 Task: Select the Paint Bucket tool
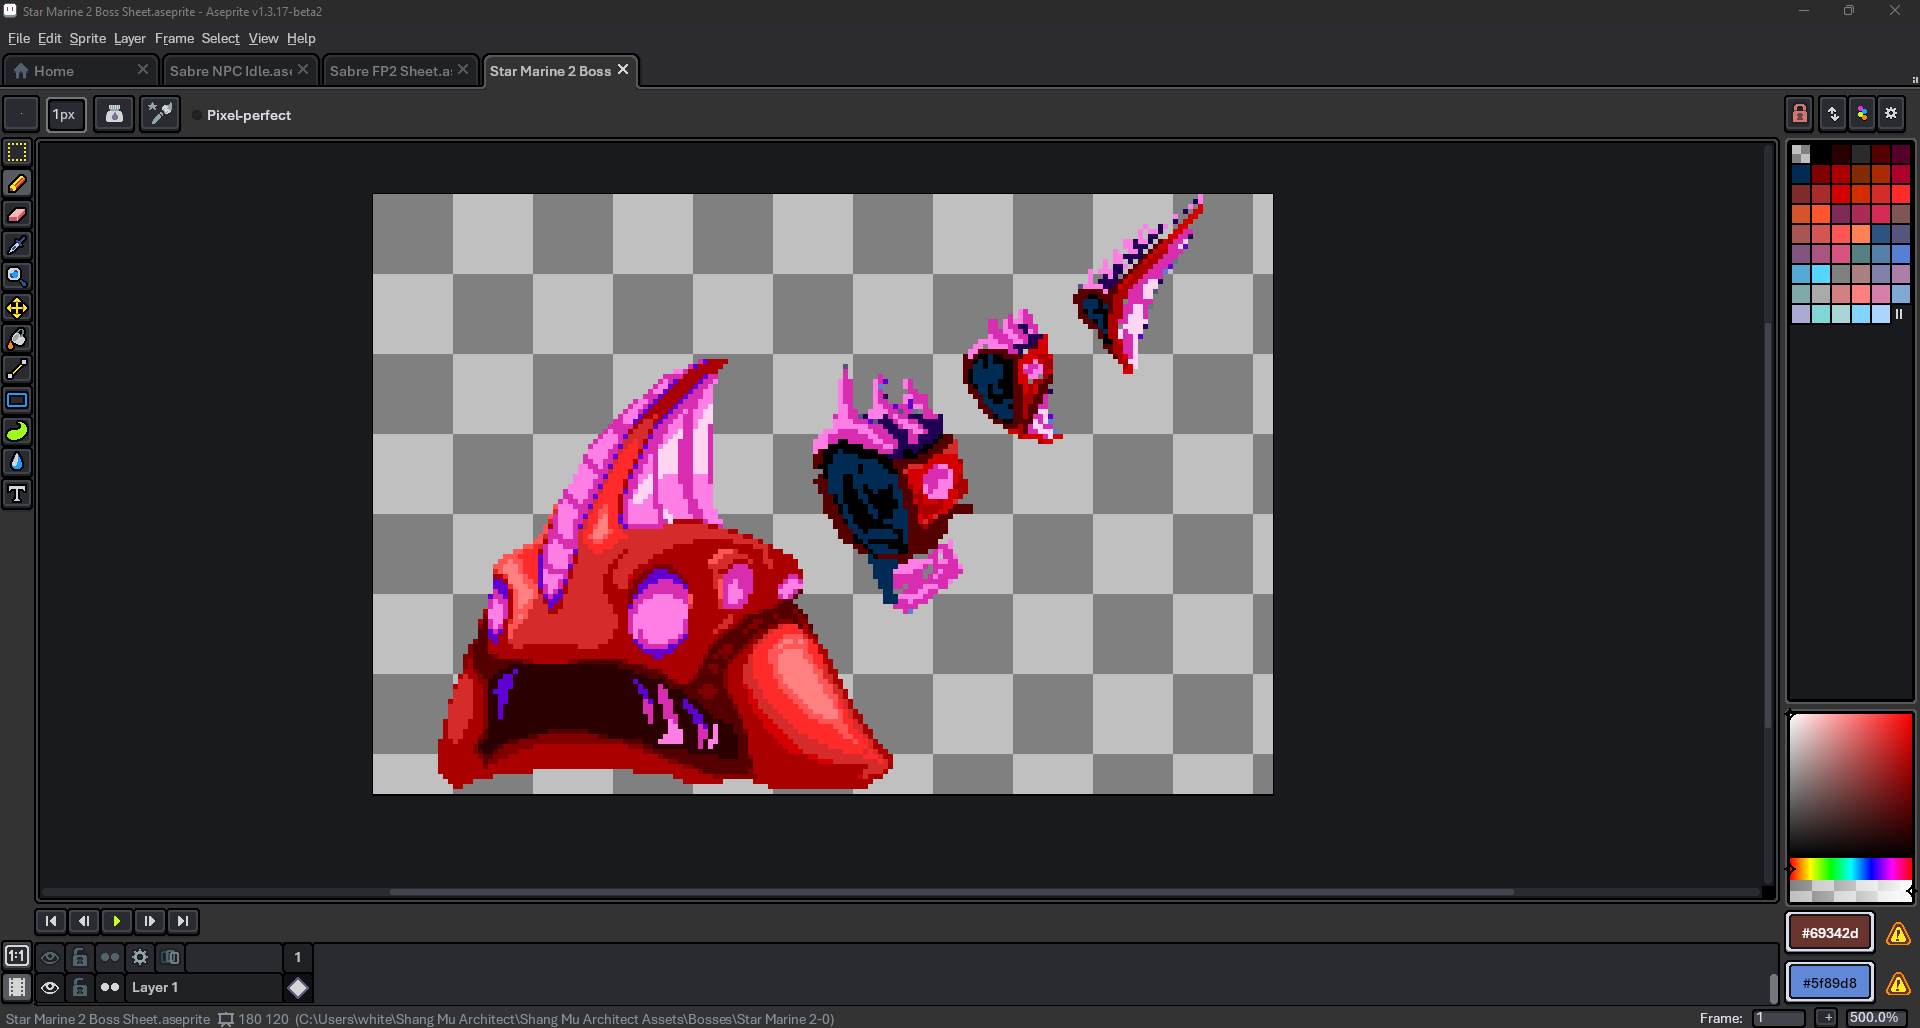17,339
